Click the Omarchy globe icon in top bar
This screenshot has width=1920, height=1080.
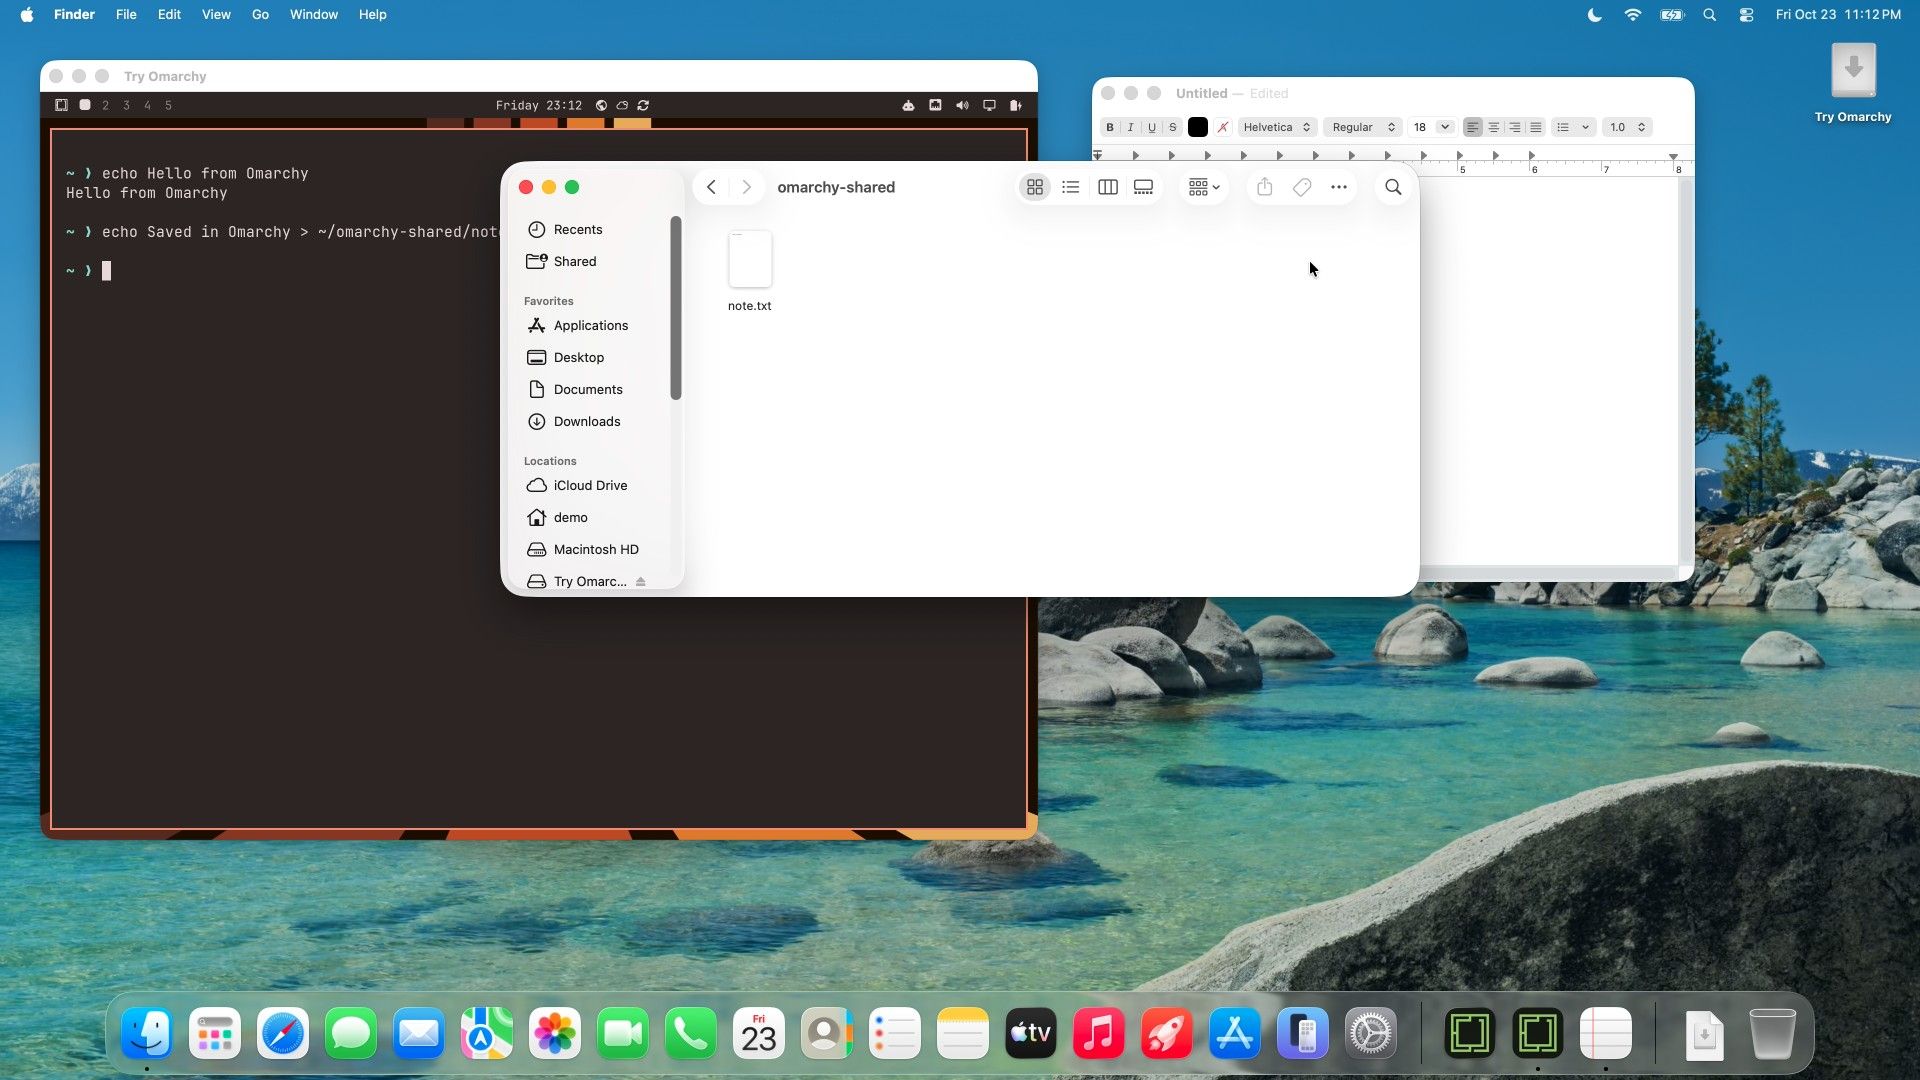point(601,105)
